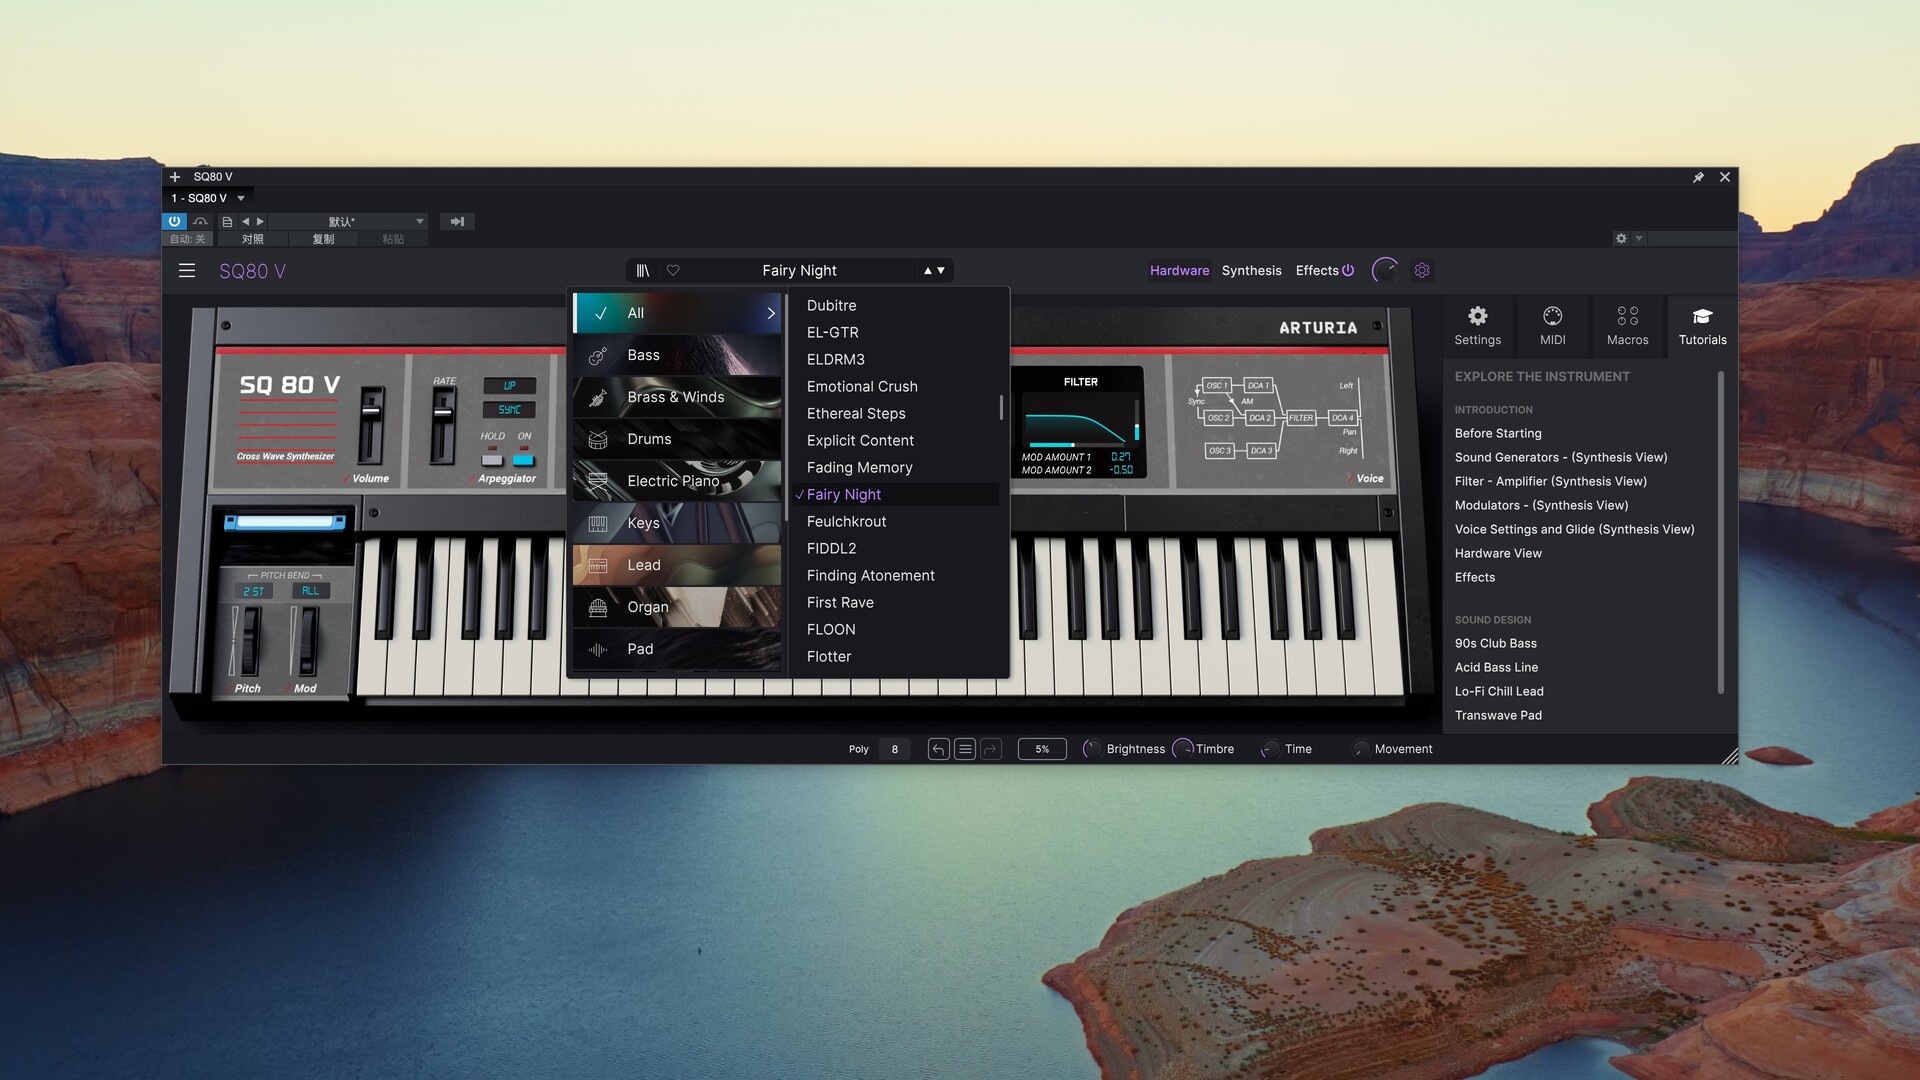Click the Volume slider on the synth

(371, 424)
